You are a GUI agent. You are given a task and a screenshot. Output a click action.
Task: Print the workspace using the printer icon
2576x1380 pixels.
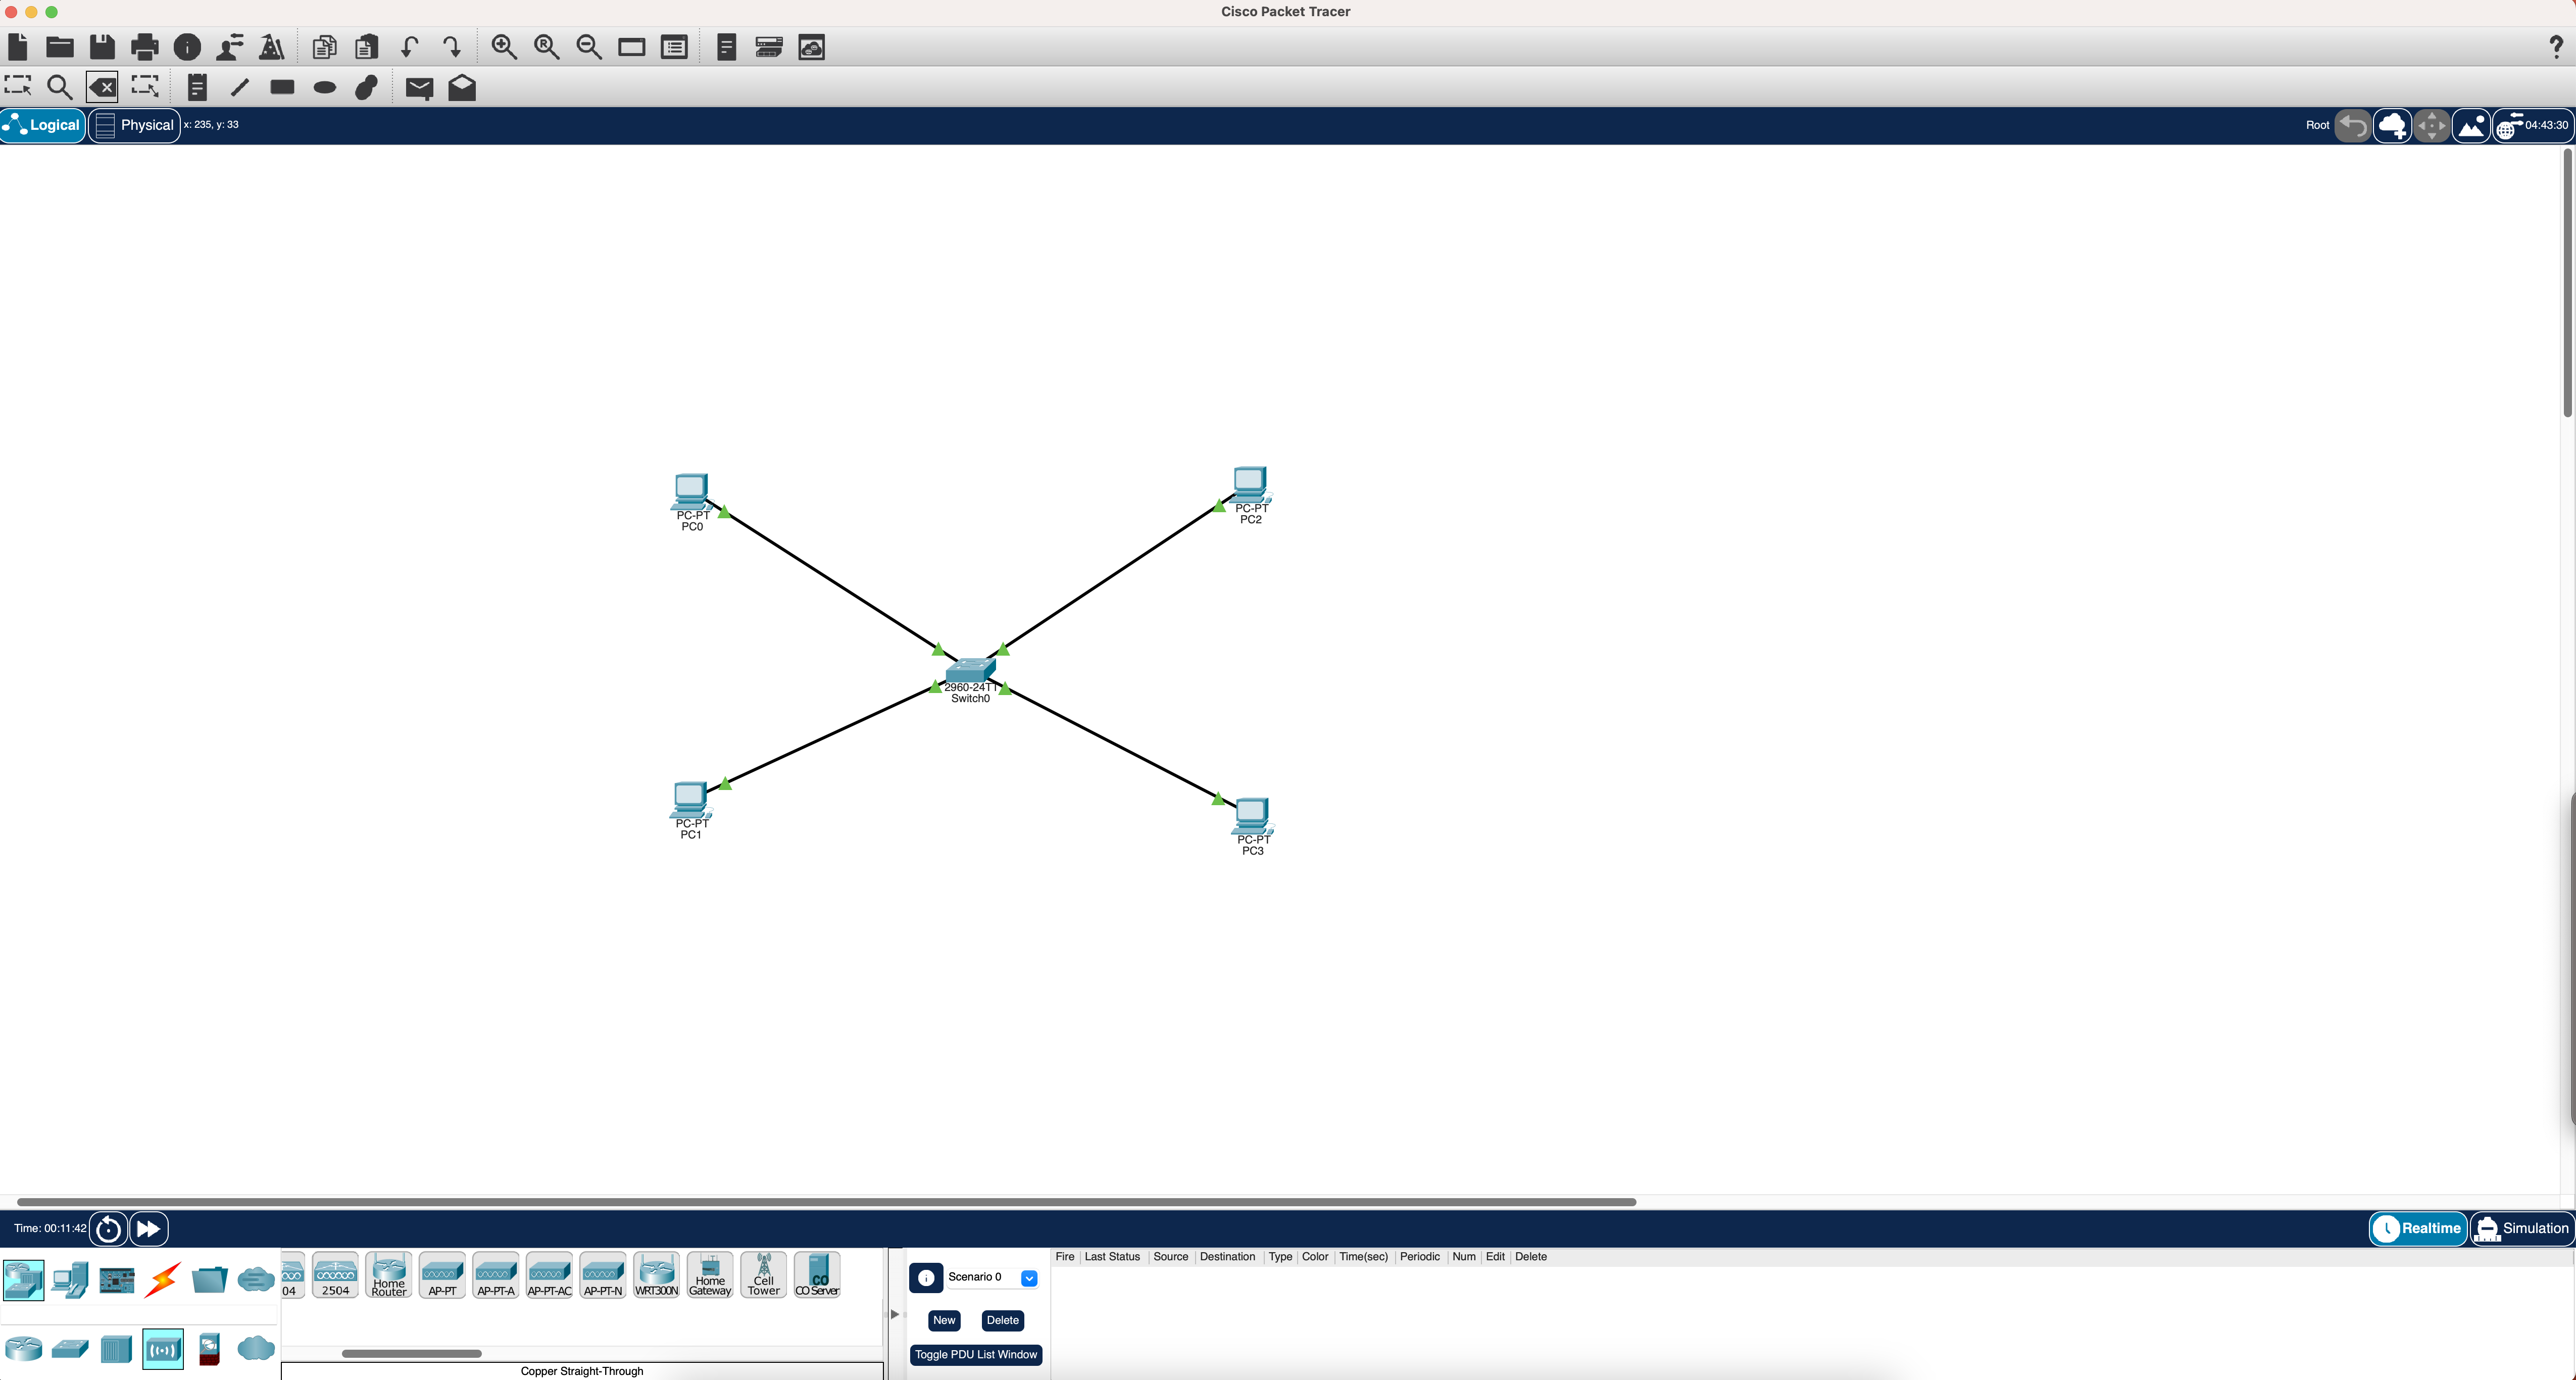tap(145, 47)
